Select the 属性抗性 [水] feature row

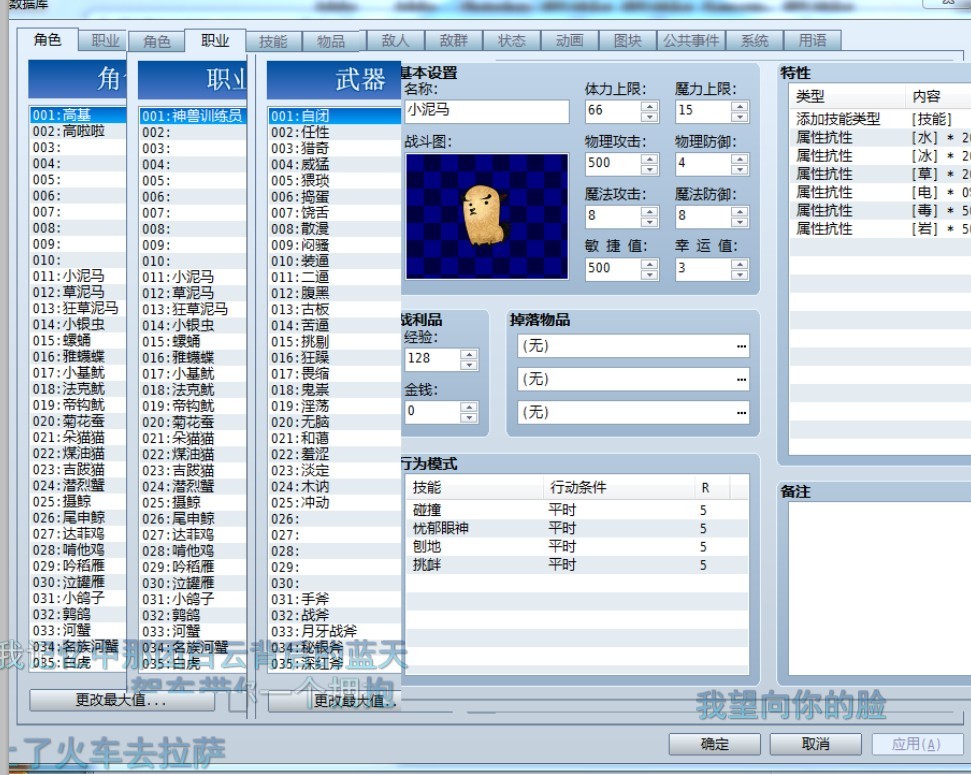coord(881,137)
